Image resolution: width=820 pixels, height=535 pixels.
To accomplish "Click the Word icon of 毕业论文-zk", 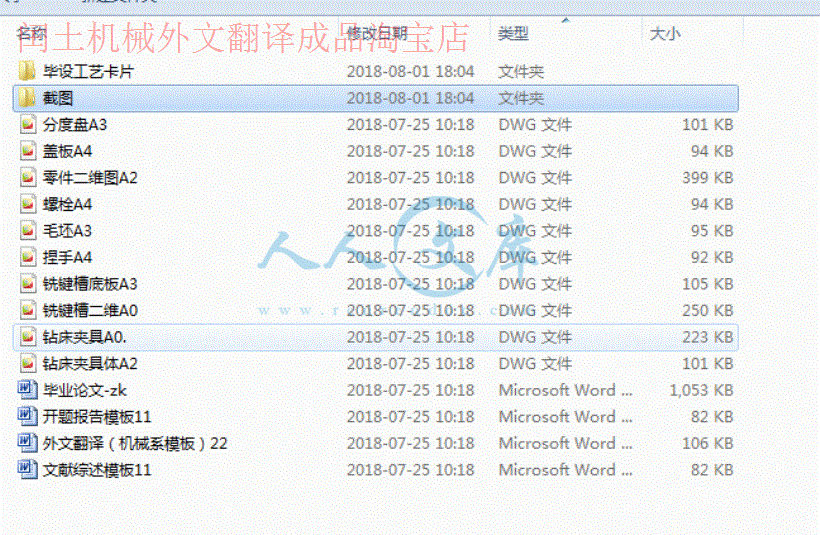I will tap(27, 390).
